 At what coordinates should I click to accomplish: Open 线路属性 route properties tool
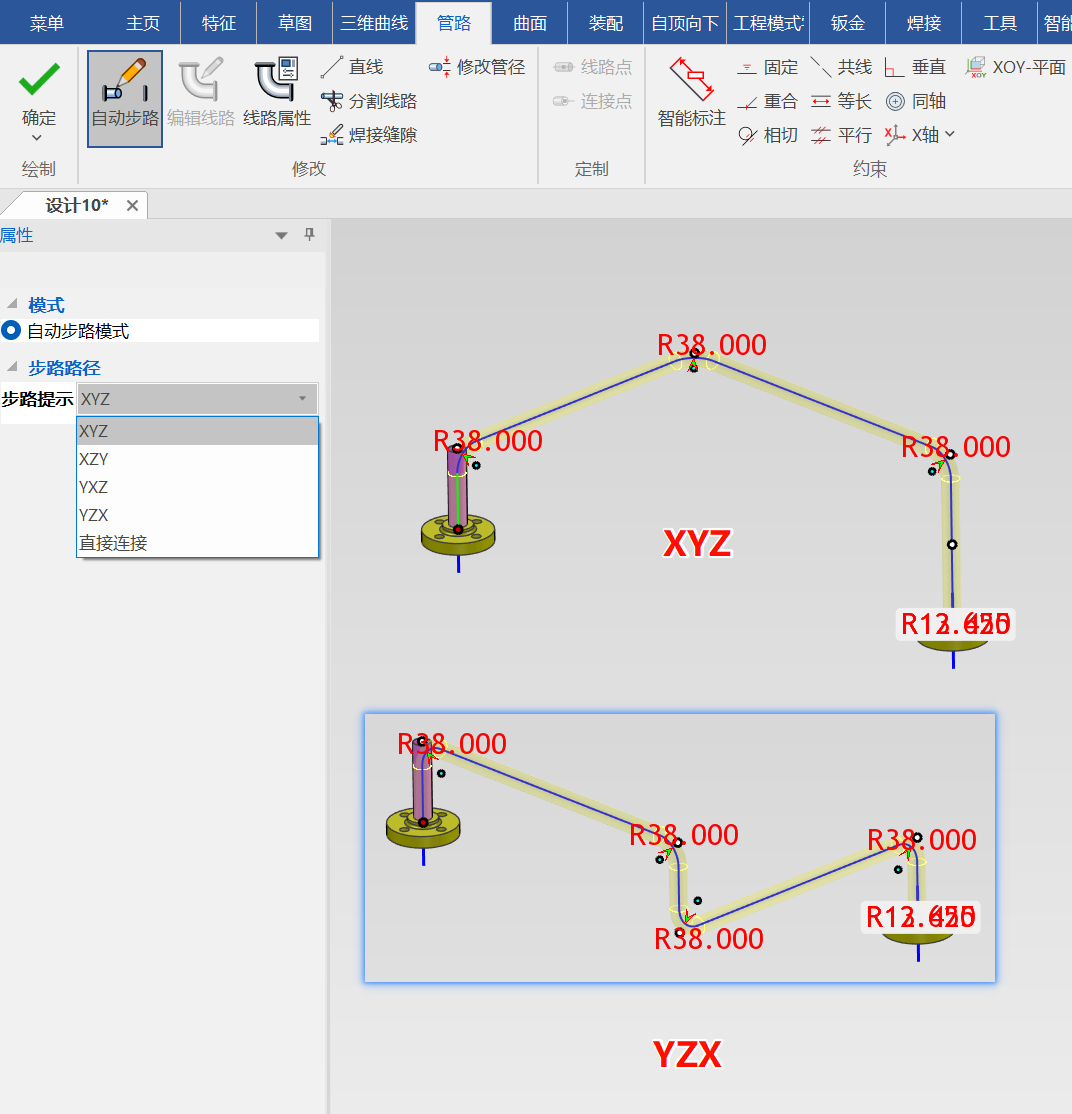click(x=277, y=98)
